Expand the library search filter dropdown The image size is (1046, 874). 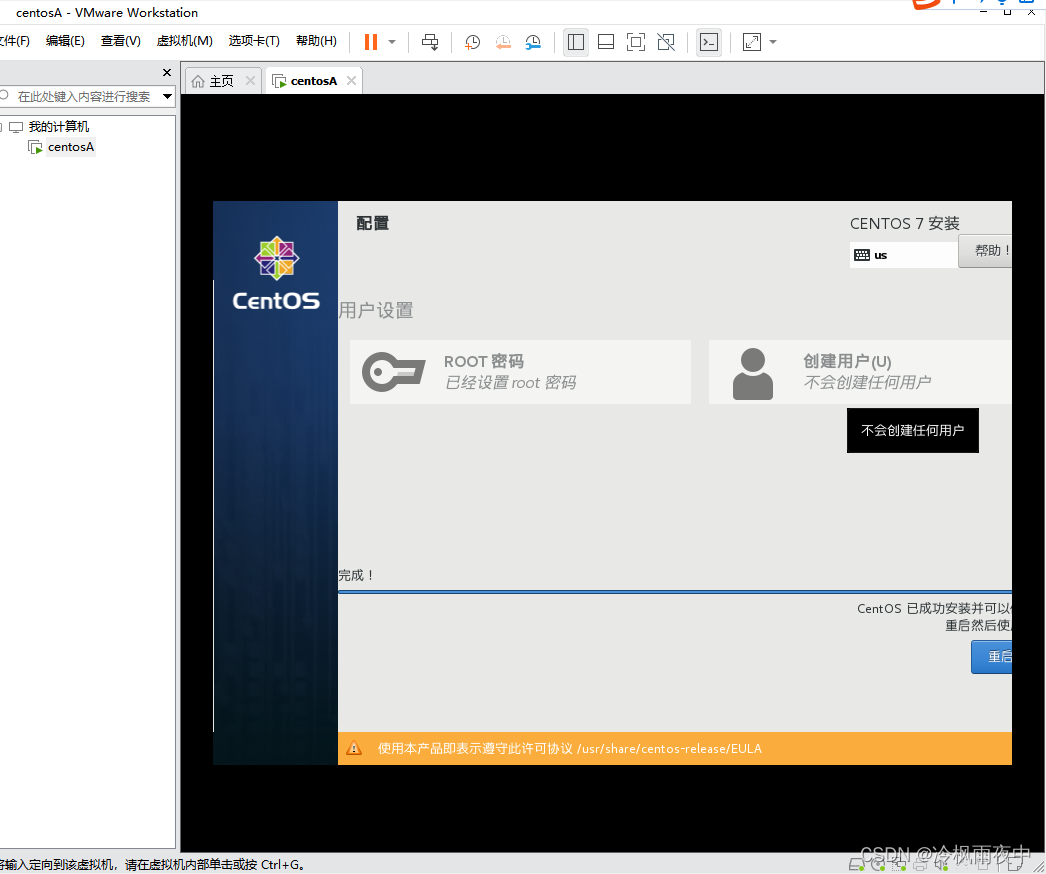[x=167, y=97]
